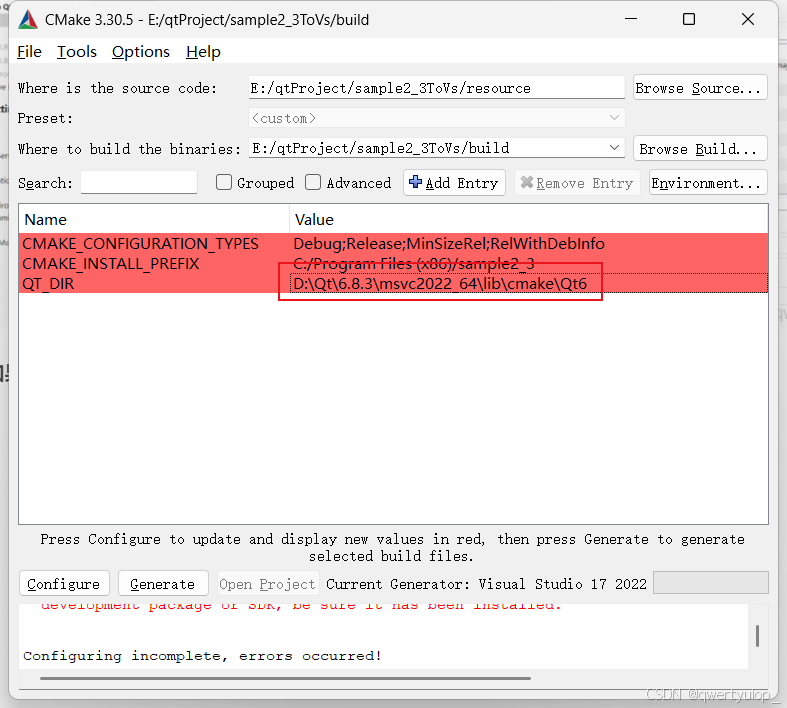Click the Open Project button

click(268, 584)
